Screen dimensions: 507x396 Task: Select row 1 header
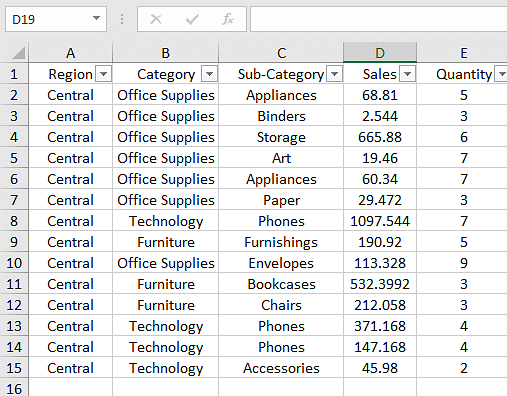(x=14, y=74)
